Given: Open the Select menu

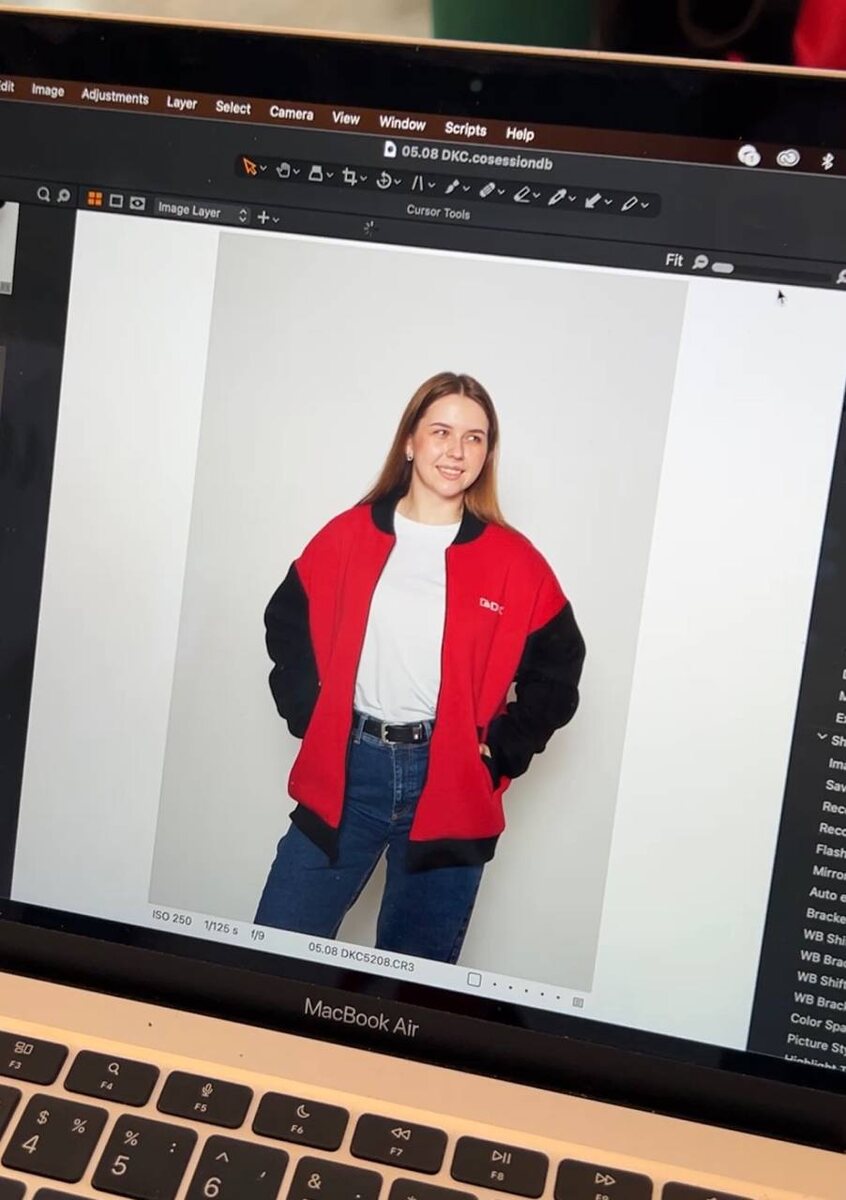Looking at the screenshot, I should coord(233,107).
